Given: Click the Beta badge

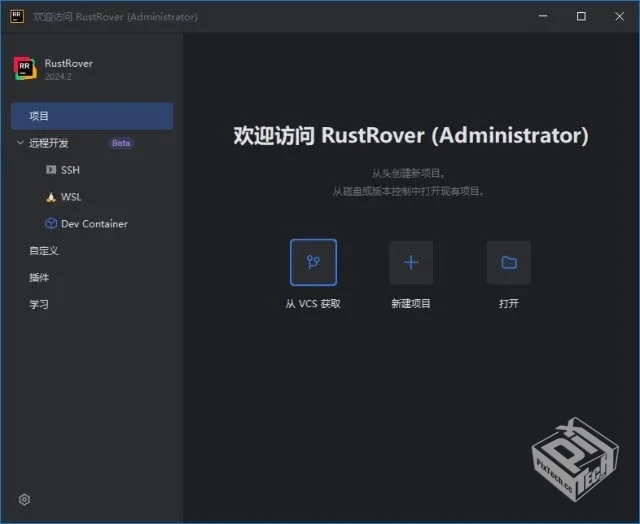Looking at the screenshot, I should 121,143.
